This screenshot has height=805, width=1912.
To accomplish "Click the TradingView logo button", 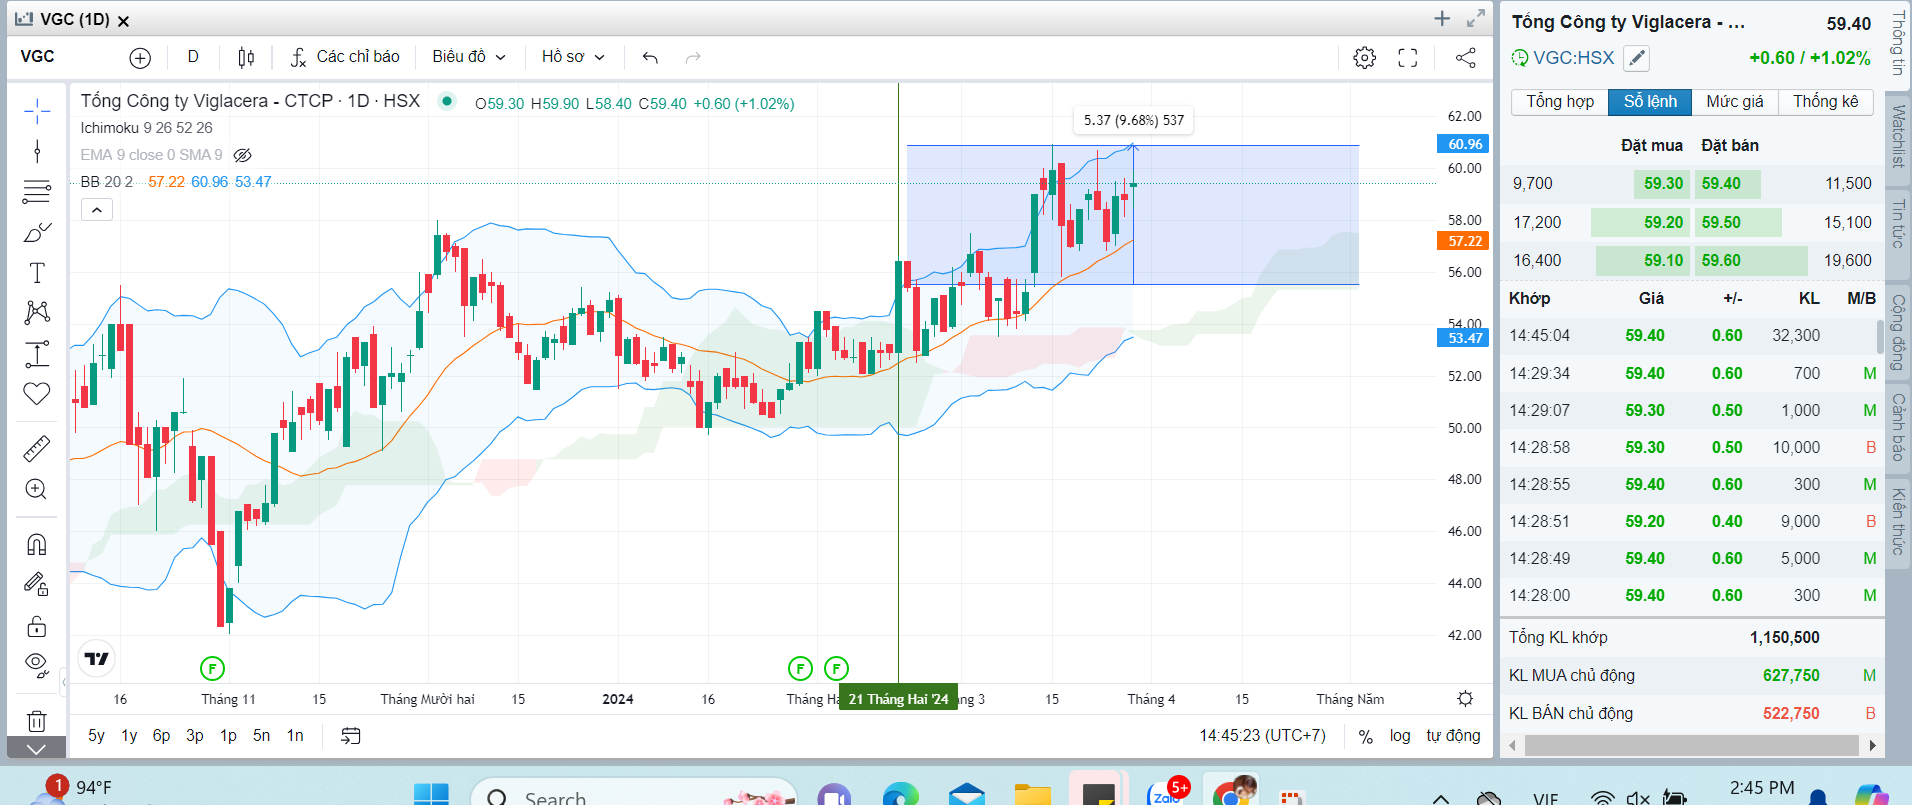I will 97,658.
